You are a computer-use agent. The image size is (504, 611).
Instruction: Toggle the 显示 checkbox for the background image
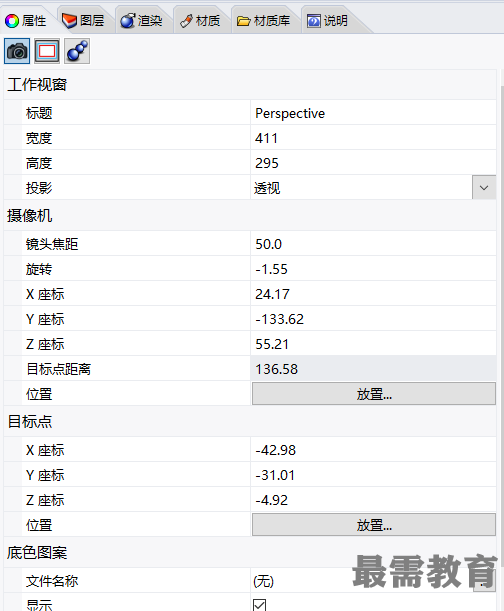pos(260,605)
